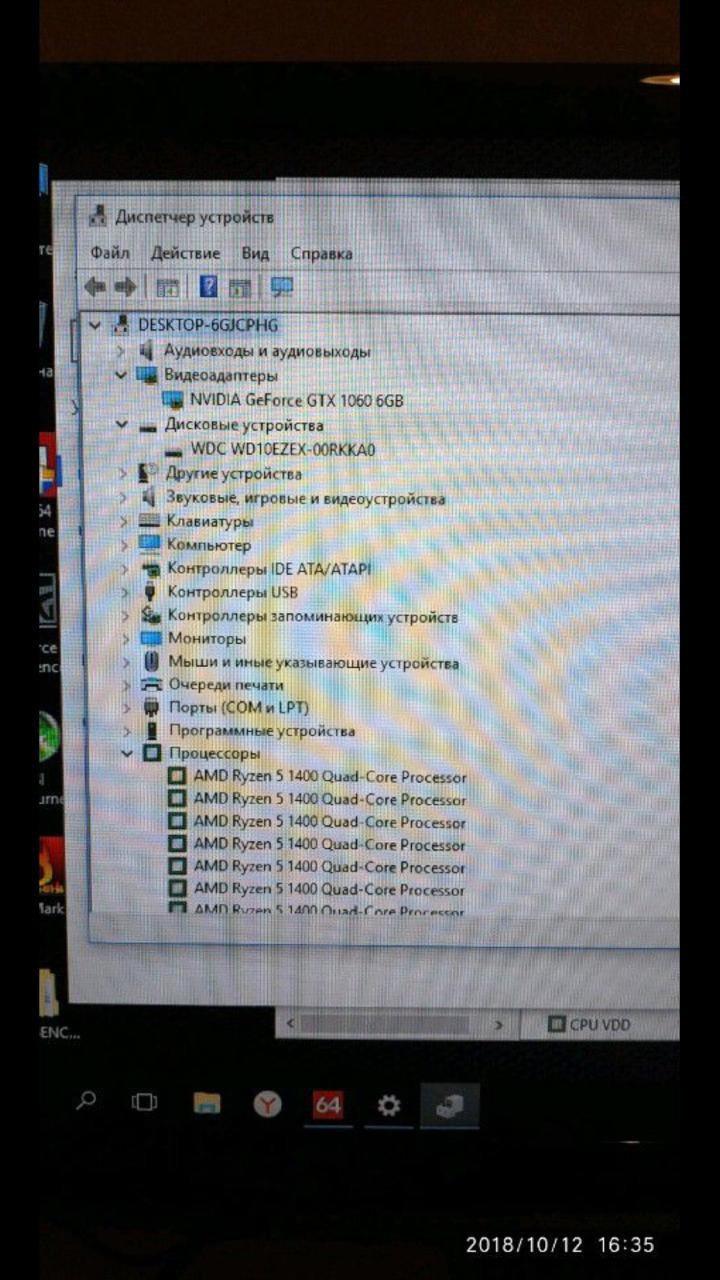The height and width of the screenshot is (1280, 720).
Task: Toggle CPU VDD checkbox in background window
Action: [x=556, y=1024]
